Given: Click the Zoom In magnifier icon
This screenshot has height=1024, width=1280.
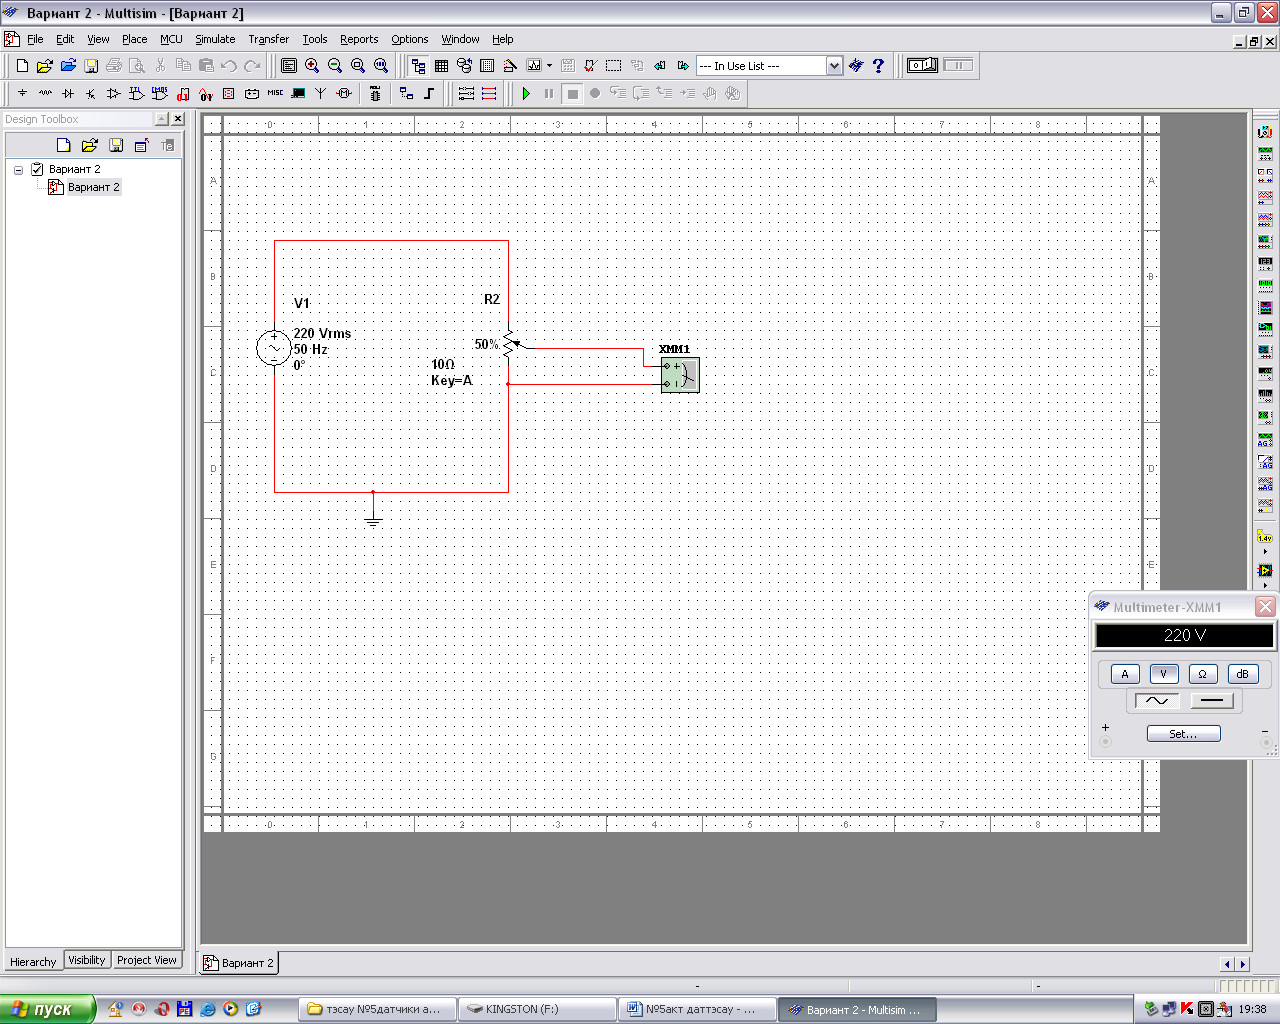Looking at the screenshot, I should (312, 66).
